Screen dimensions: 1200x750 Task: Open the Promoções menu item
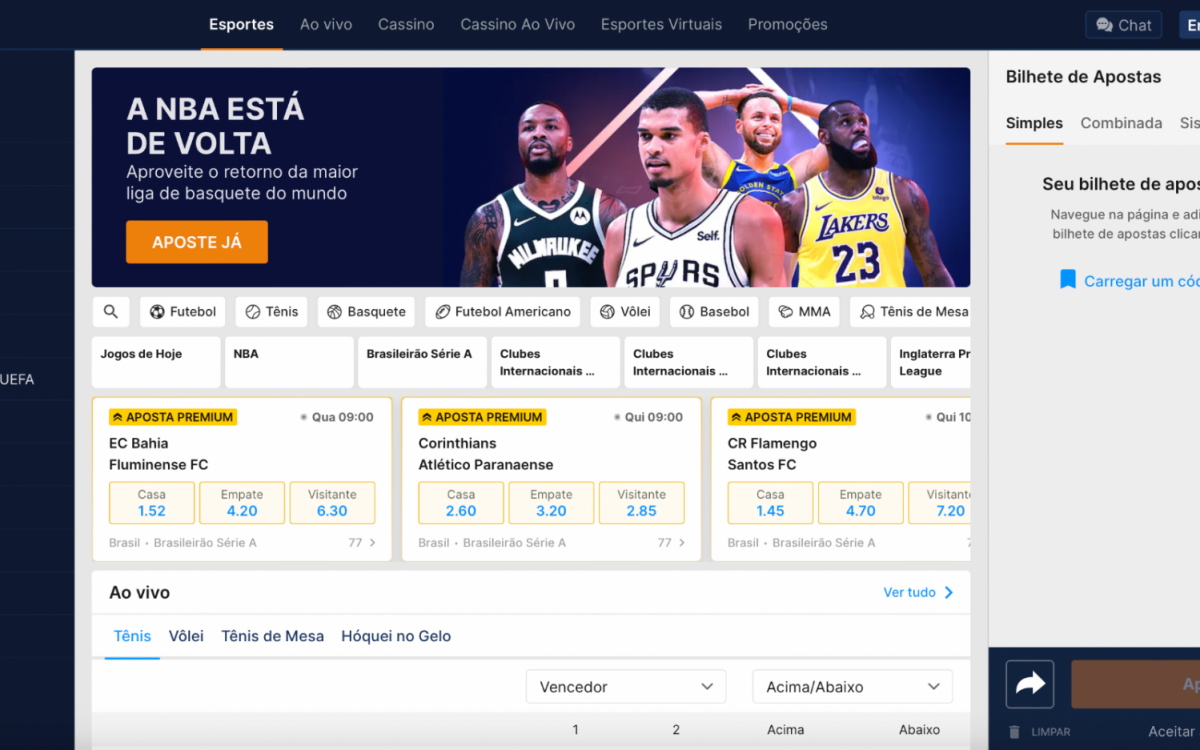pos(787,24)
